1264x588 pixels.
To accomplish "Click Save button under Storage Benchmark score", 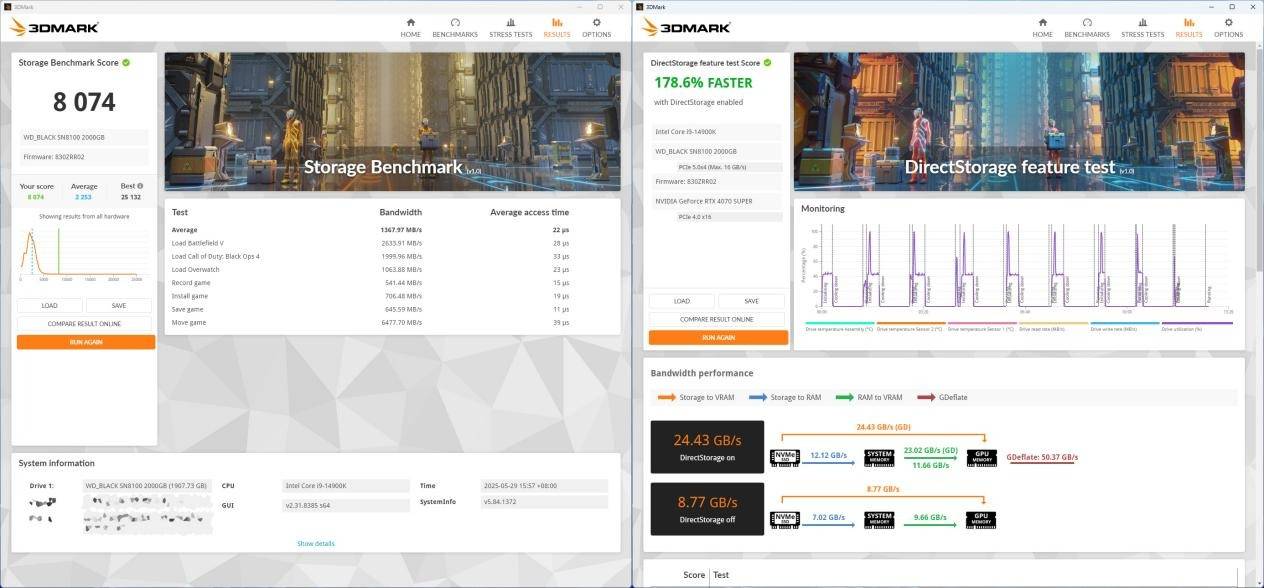I will [119, 306].
